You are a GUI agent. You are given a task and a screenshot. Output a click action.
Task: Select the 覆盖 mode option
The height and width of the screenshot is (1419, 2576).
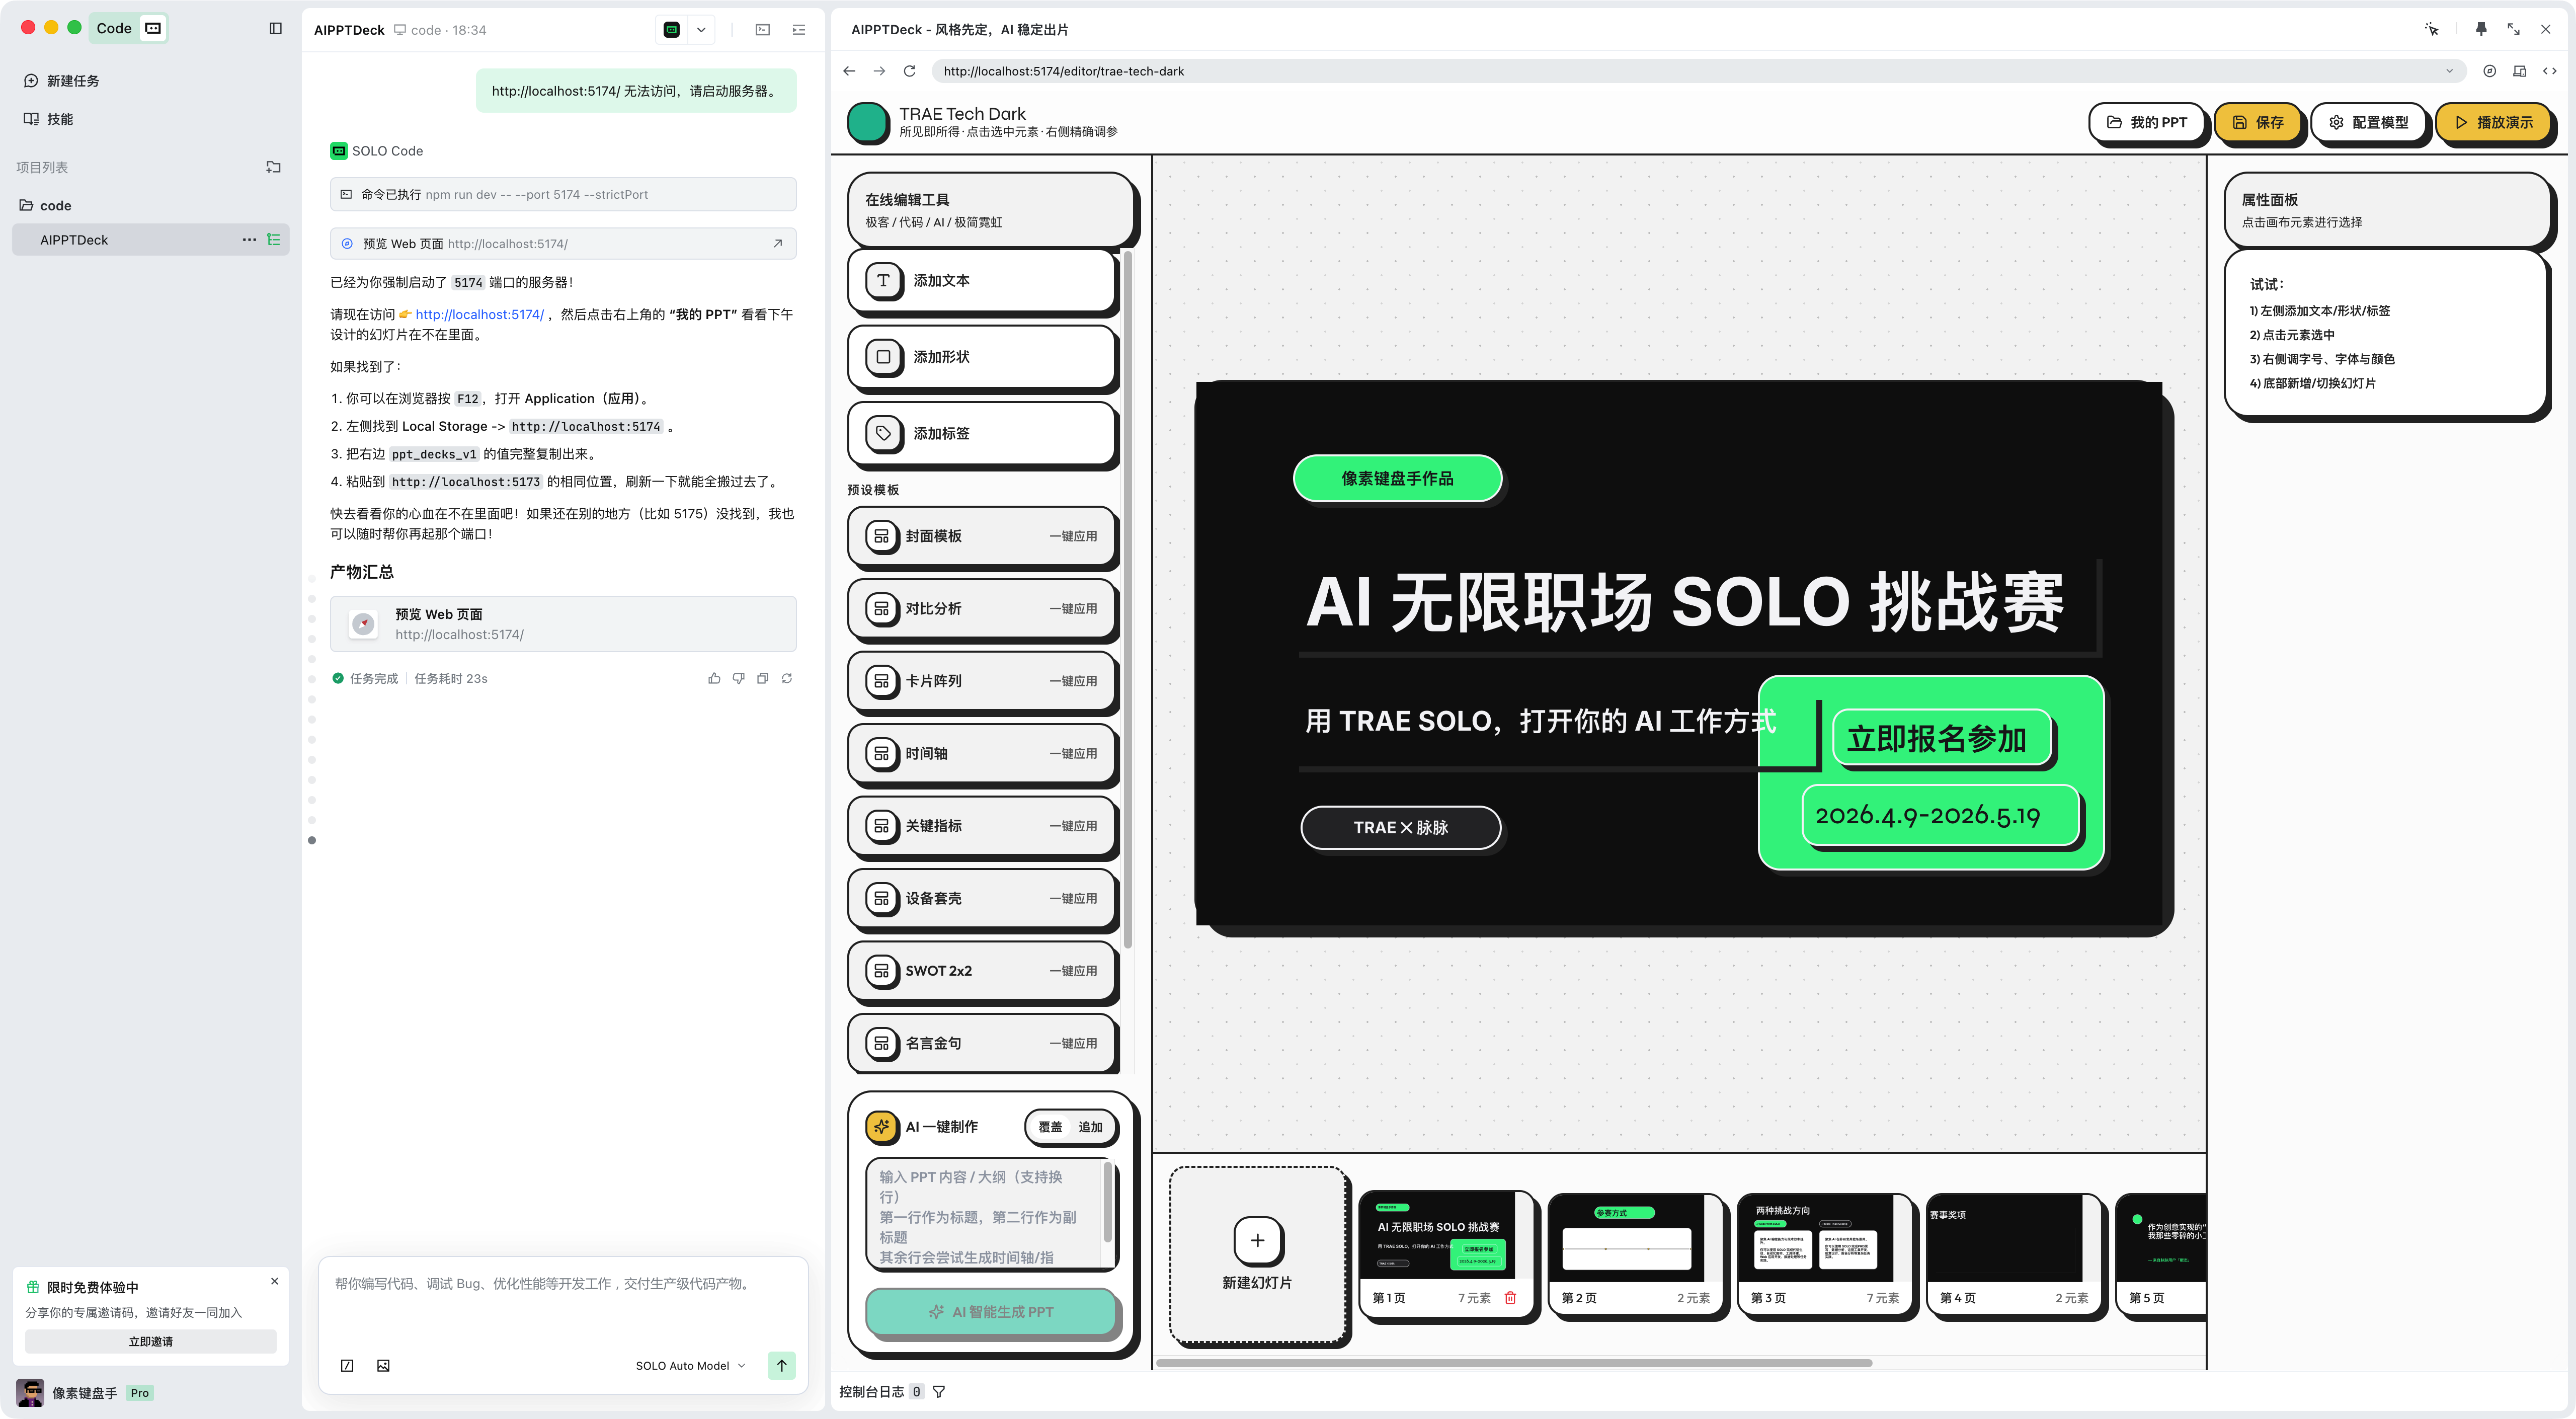1050,1127
